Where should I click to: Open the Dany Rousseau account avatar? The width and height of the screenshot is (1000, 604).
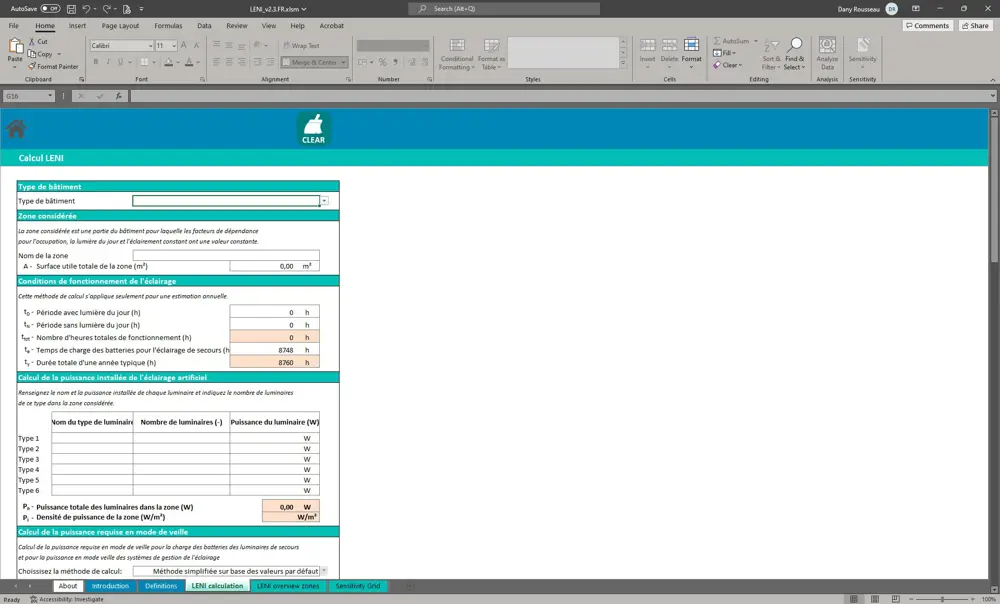892,9
